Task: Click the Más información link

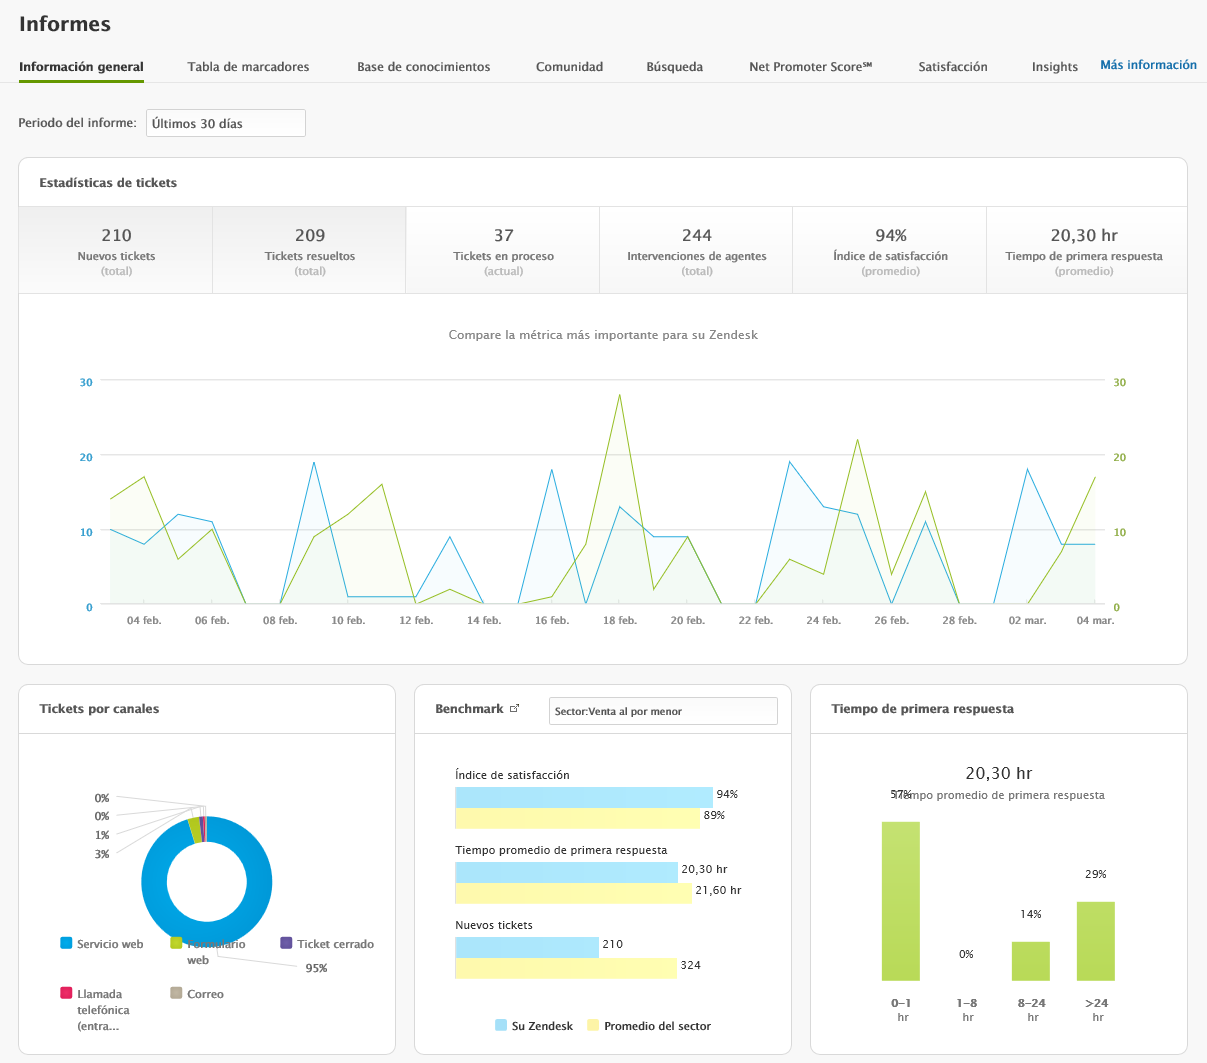Action: [x=1148, y=64]
